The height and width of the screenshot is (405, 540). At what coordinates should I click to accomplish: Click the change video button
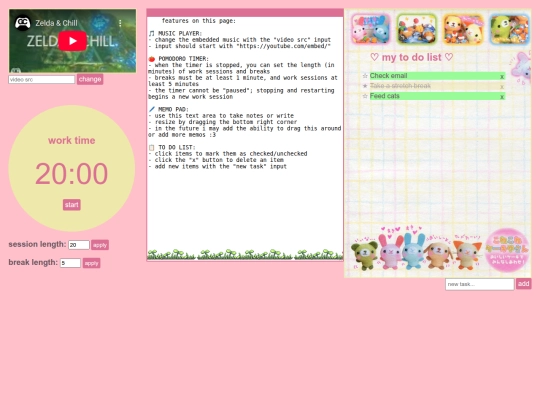coord(90,79)
